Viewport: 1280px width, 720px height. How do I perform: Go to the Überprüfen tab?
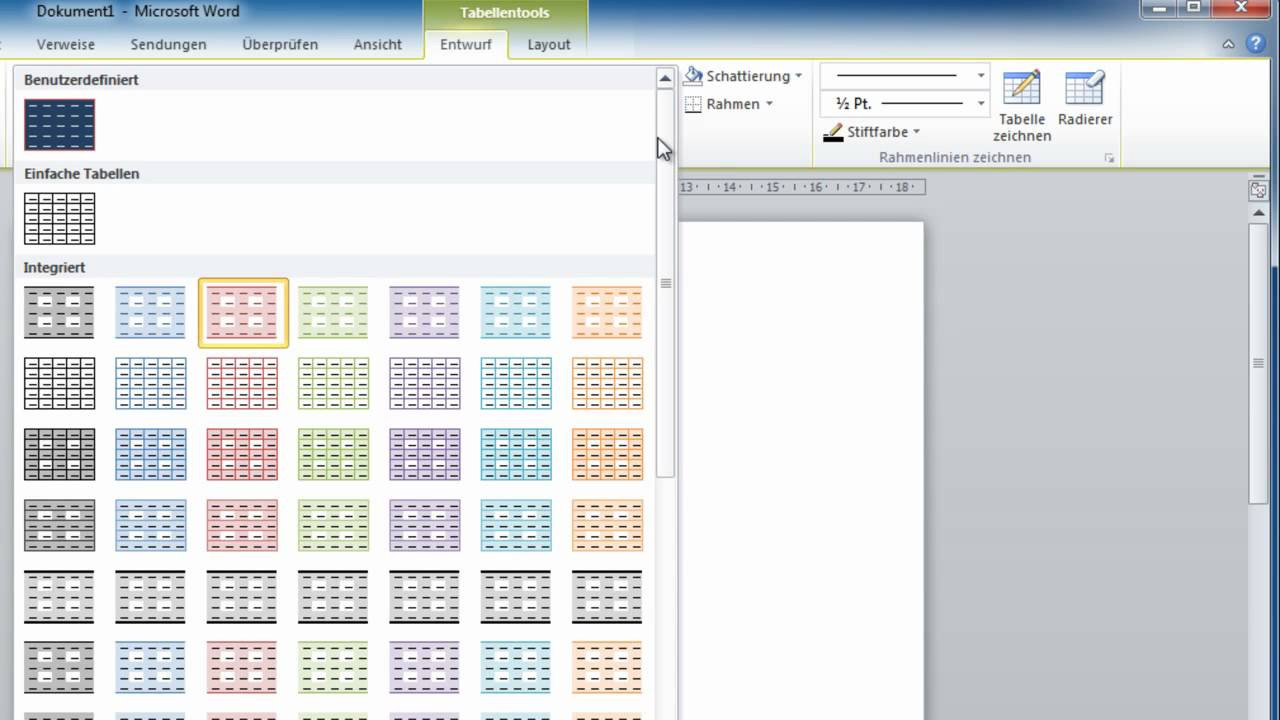(x=280, y=44)
